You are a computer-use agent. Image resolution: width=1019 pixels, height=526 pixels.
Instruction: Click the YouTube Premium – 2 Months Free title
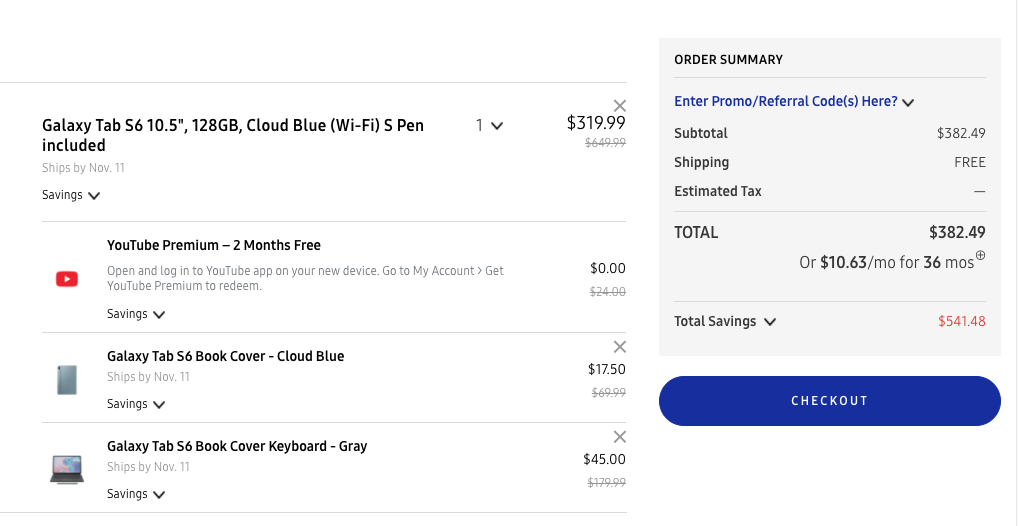coord(214,245)
